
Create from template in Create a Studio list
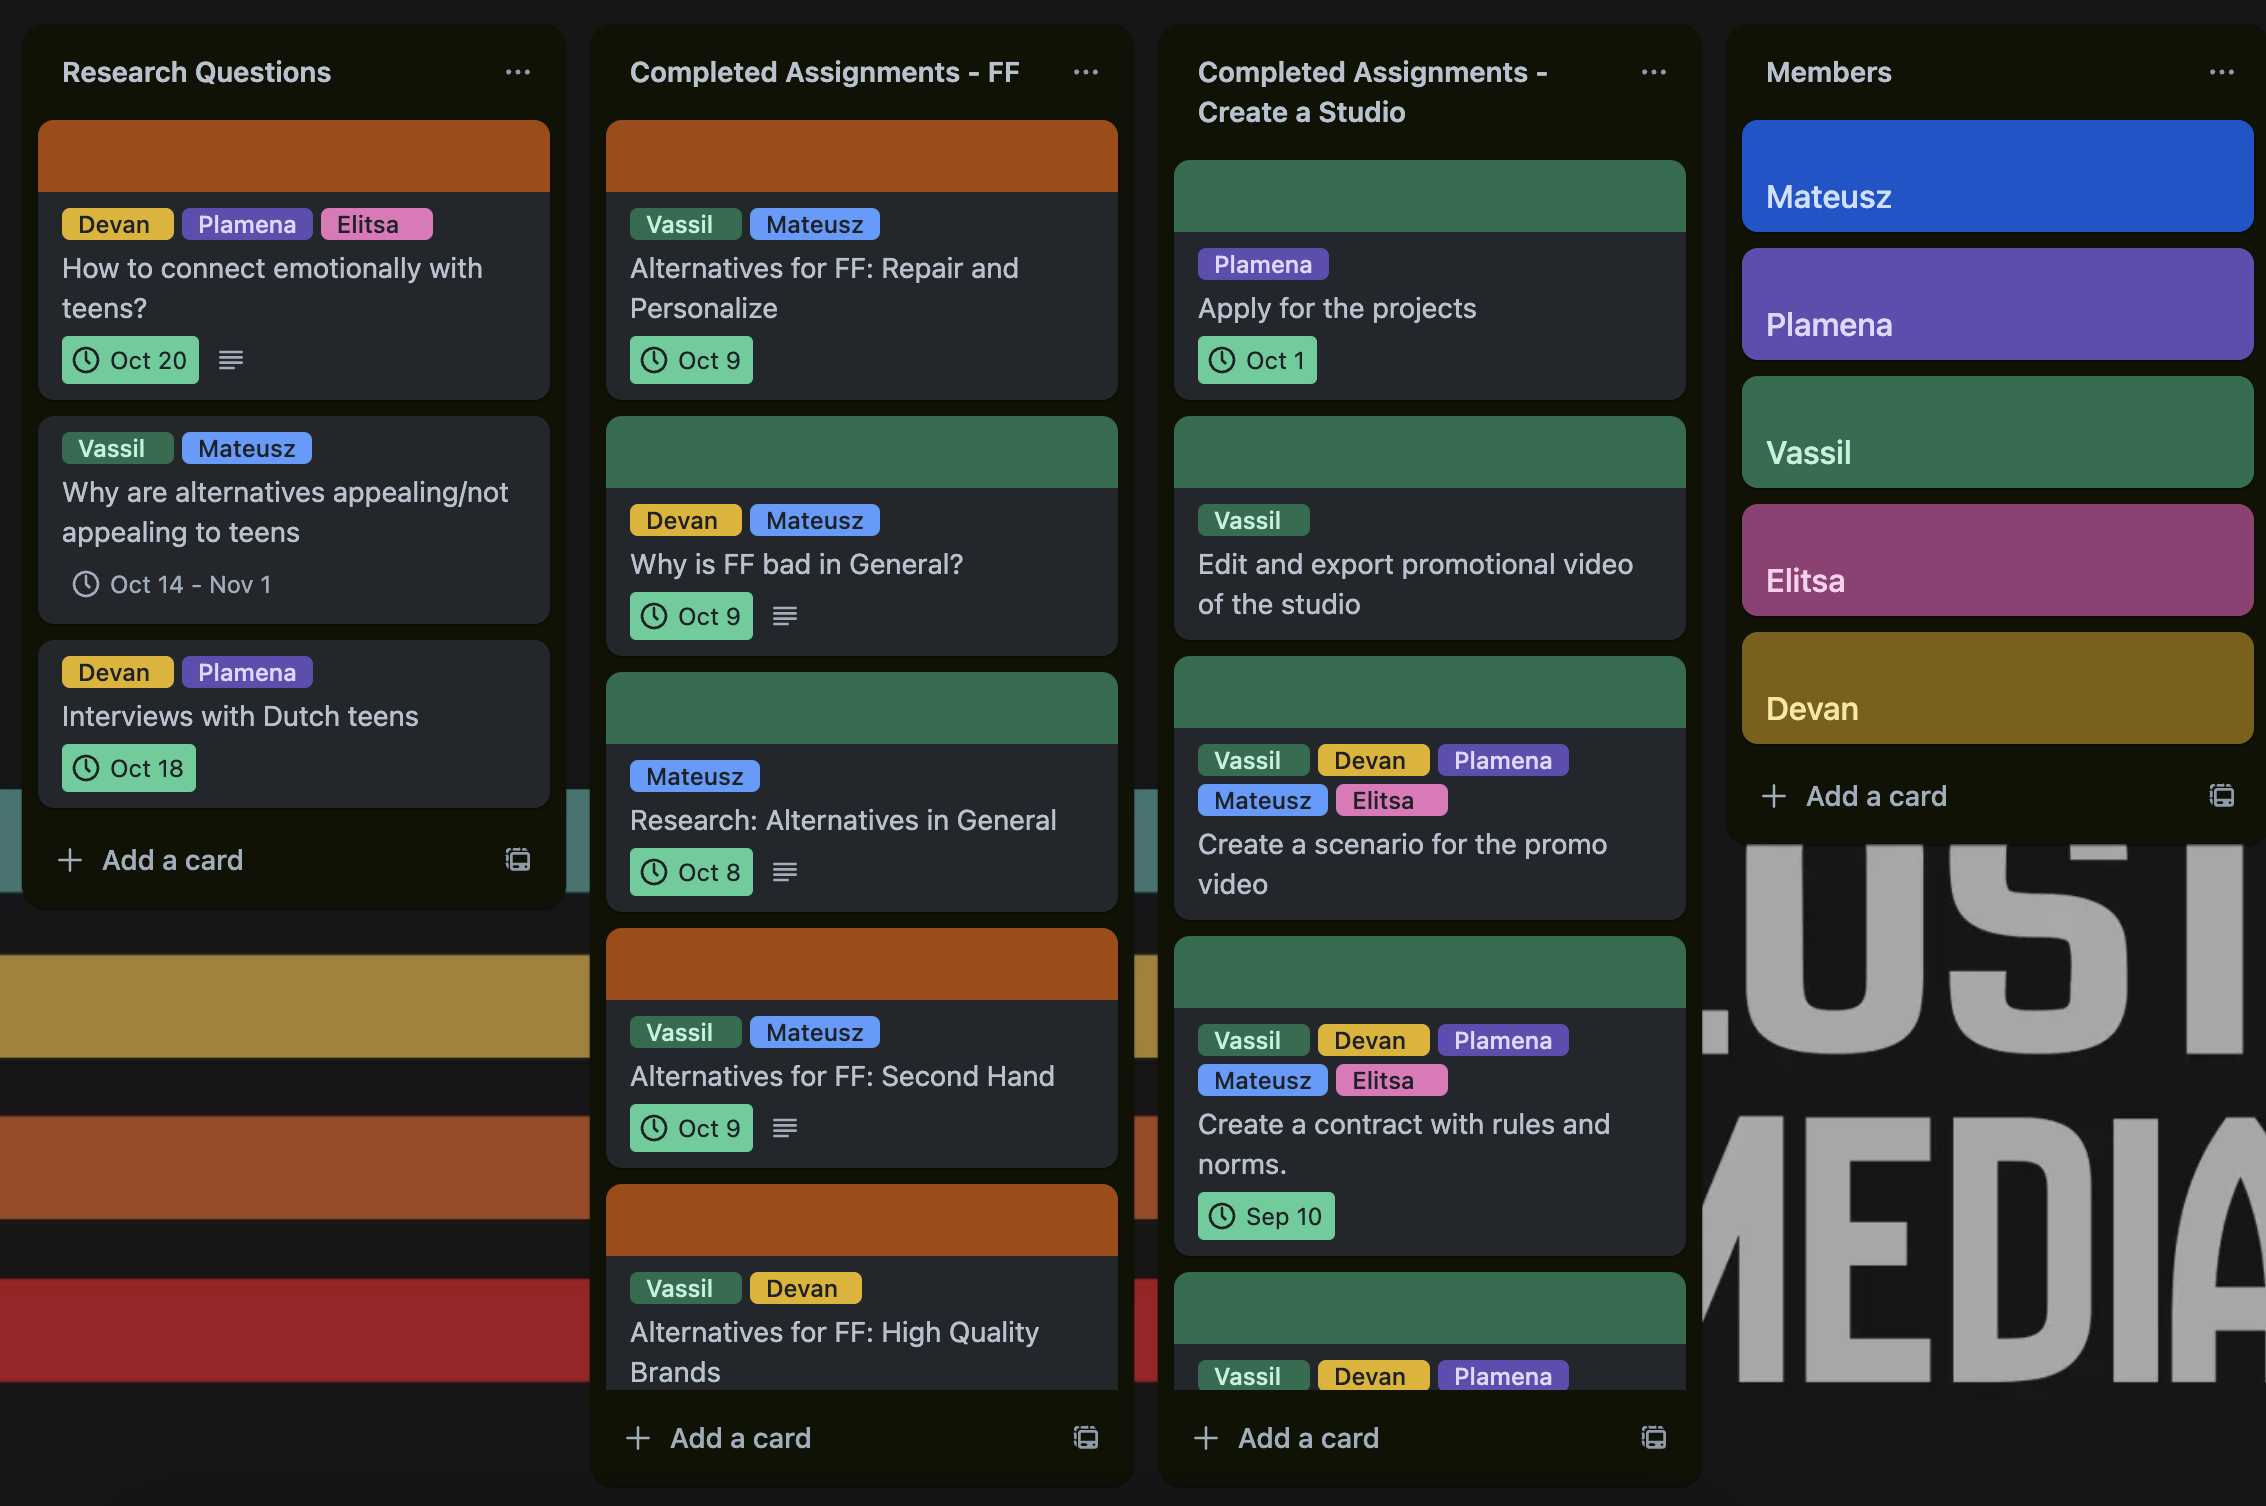(x=1654, y=1438)
